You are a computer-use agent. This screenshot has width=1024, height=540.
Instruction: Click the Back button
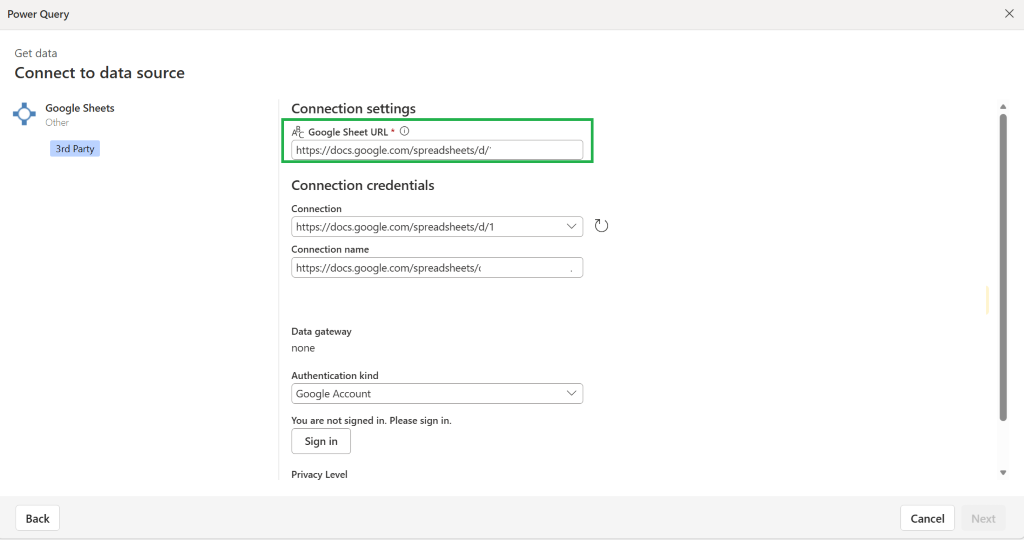tap(37, 518)
